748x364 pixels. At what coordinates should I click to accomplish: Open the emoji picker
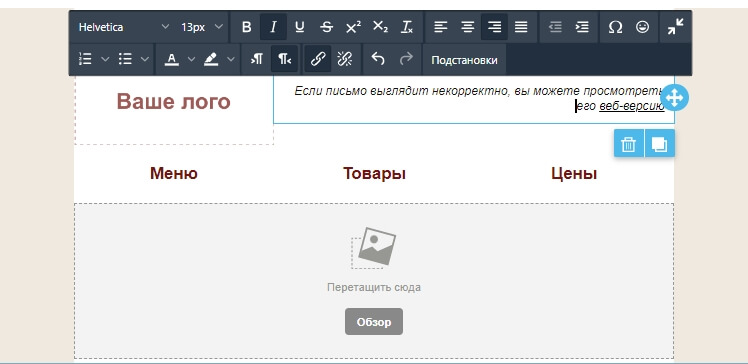coord(642,27)
